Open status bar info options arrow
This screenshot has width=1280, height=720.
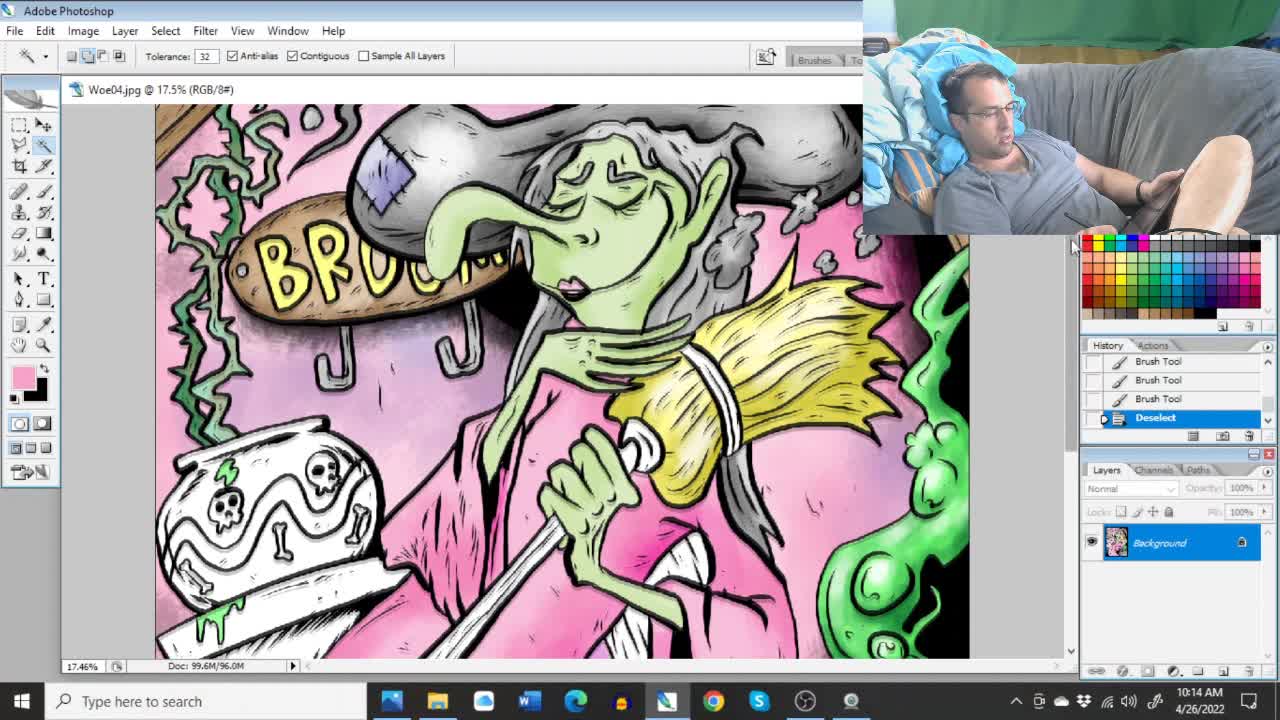click(293, 666)
